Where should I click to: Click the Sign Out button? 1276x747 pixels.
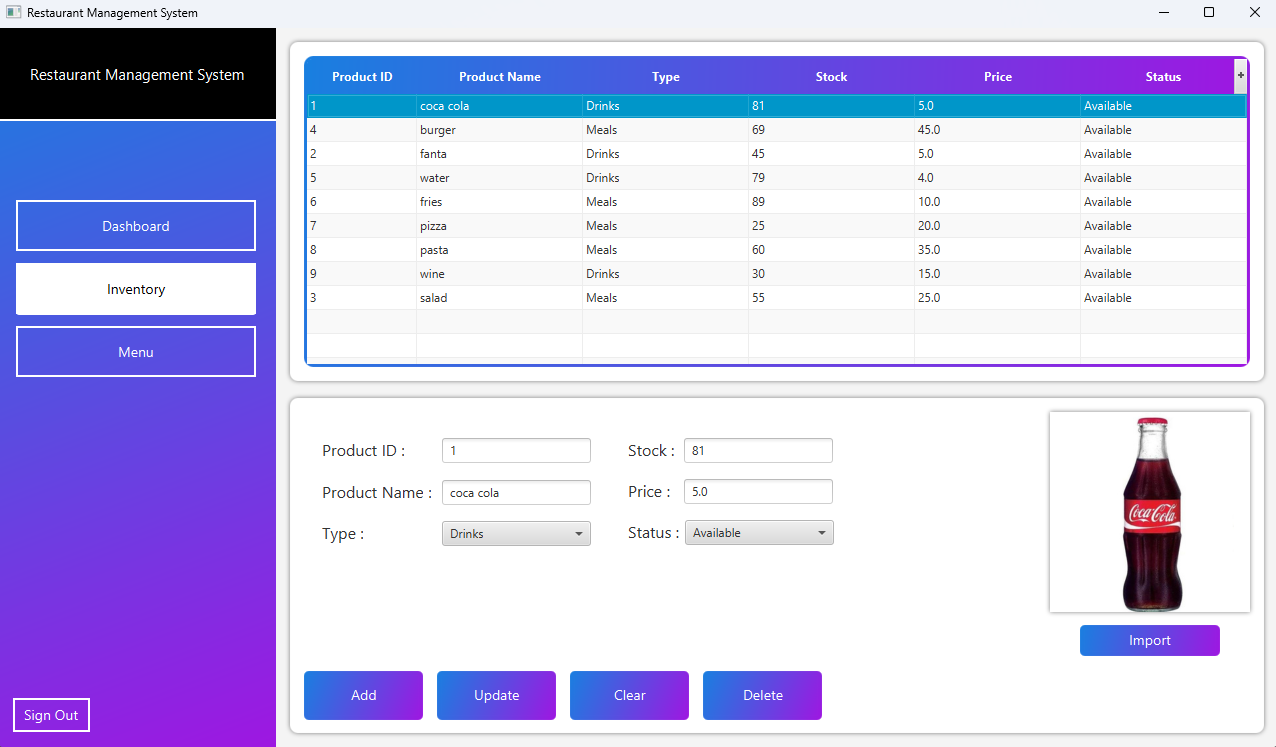51,714
